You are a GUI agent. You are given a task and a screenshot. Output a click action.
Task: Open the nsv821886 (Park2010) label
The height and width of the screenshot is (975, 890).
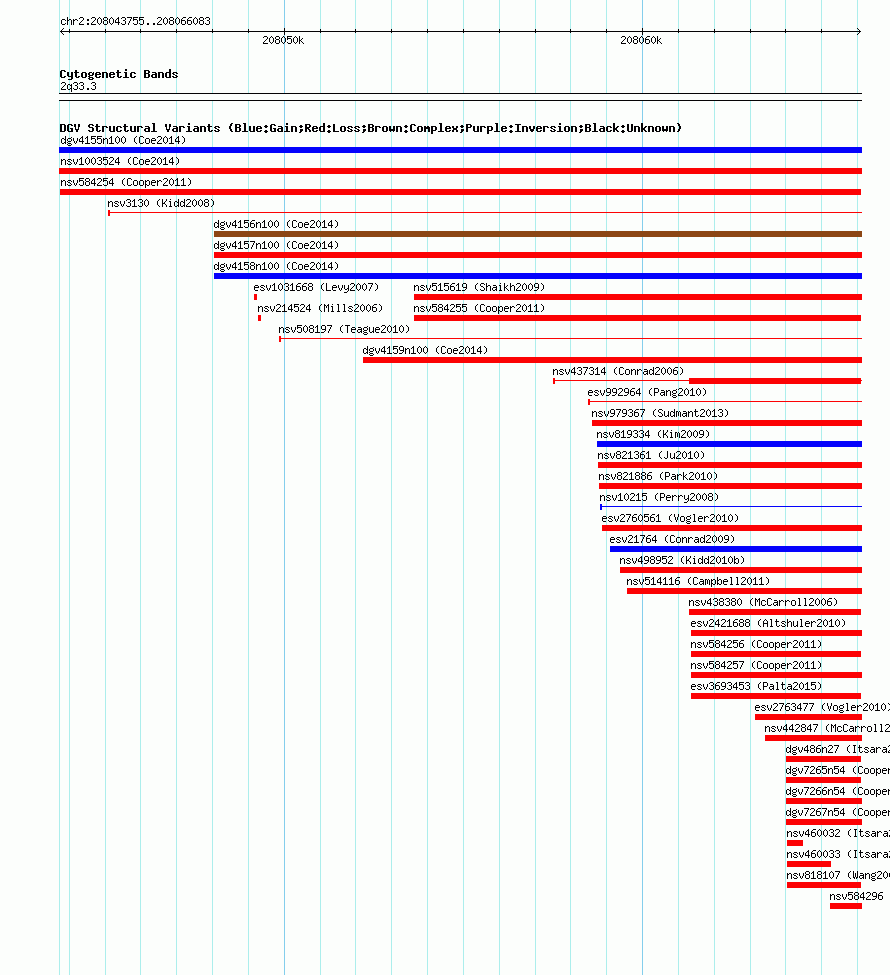pos(658,477)
